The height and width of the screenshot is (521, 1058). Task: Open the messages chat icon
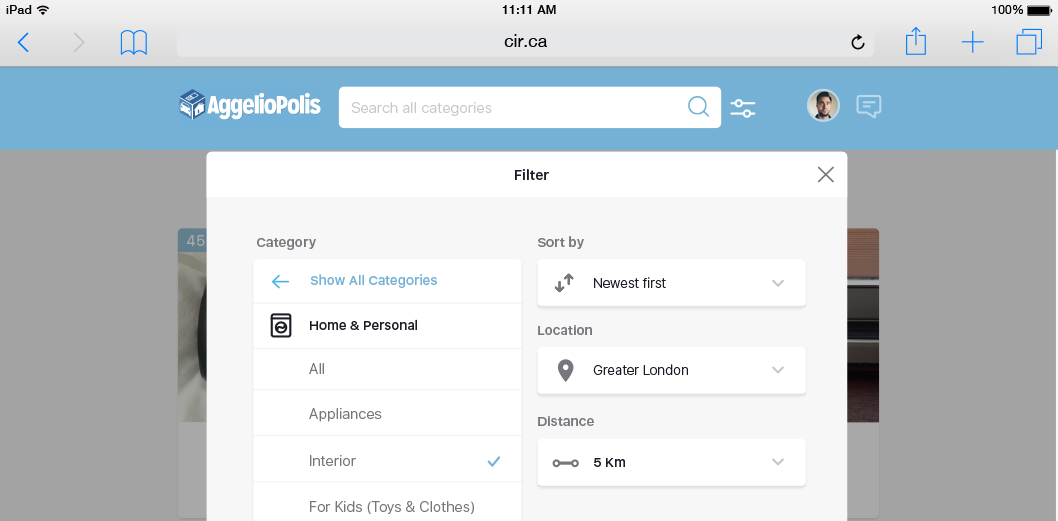pyautogui.click(x=868, y=107)
